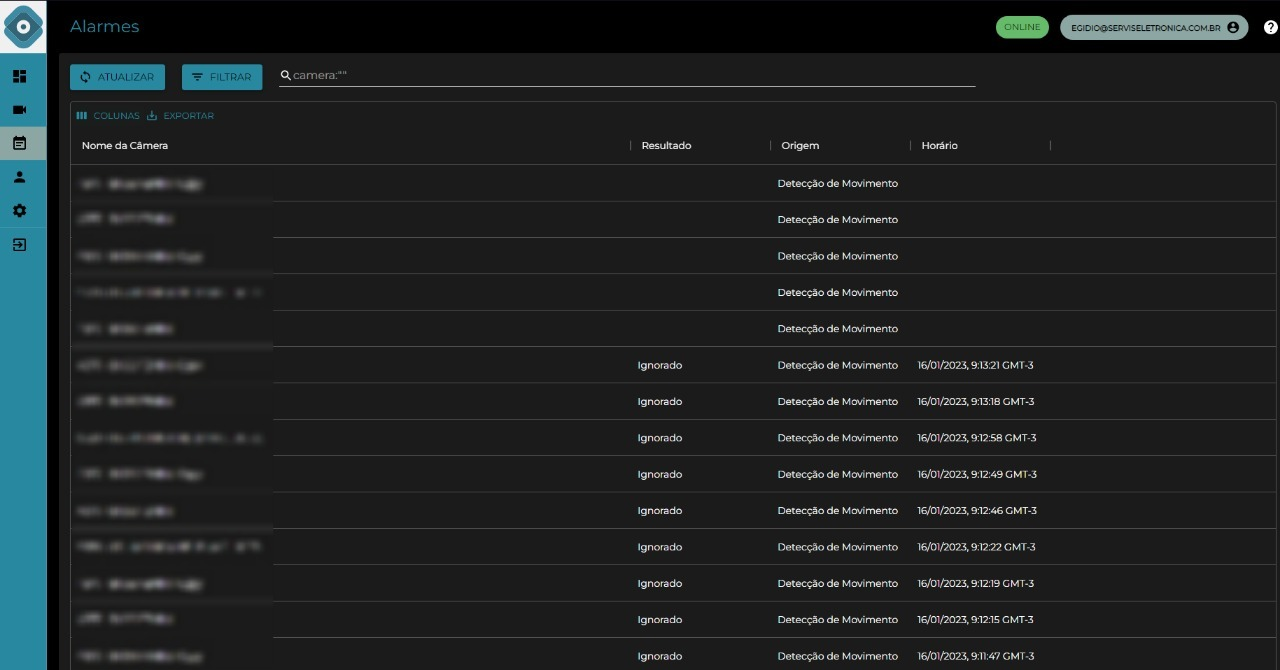The height and width of the screenshot is (670, 1280).
Task: Click Detecção de Movimento in the 9:12:15 row
Action: (838, 620)
